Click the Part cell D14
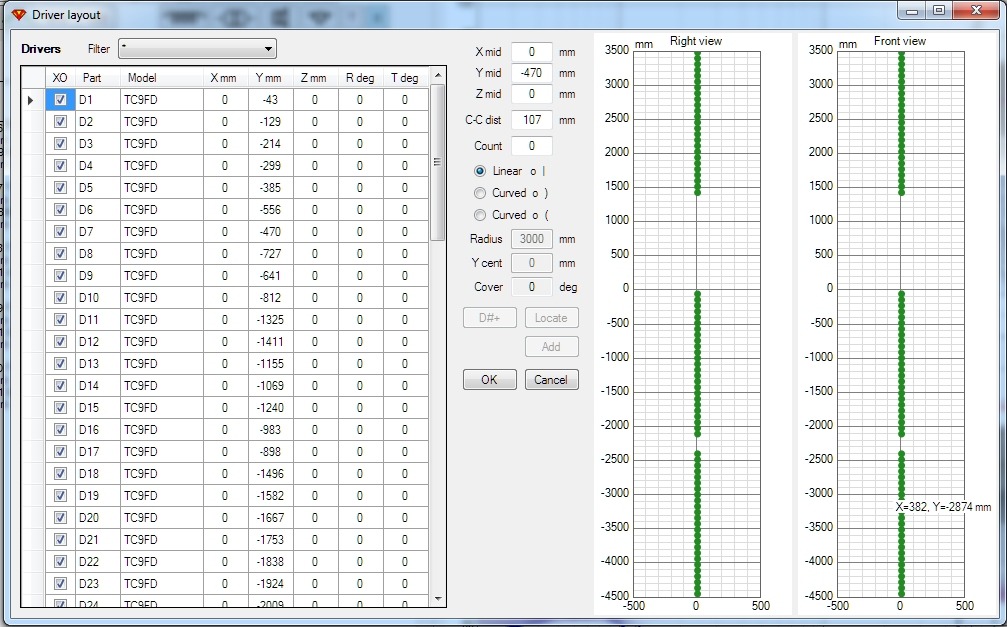Viewport: 1007px width, 627px height. [98, 385]
